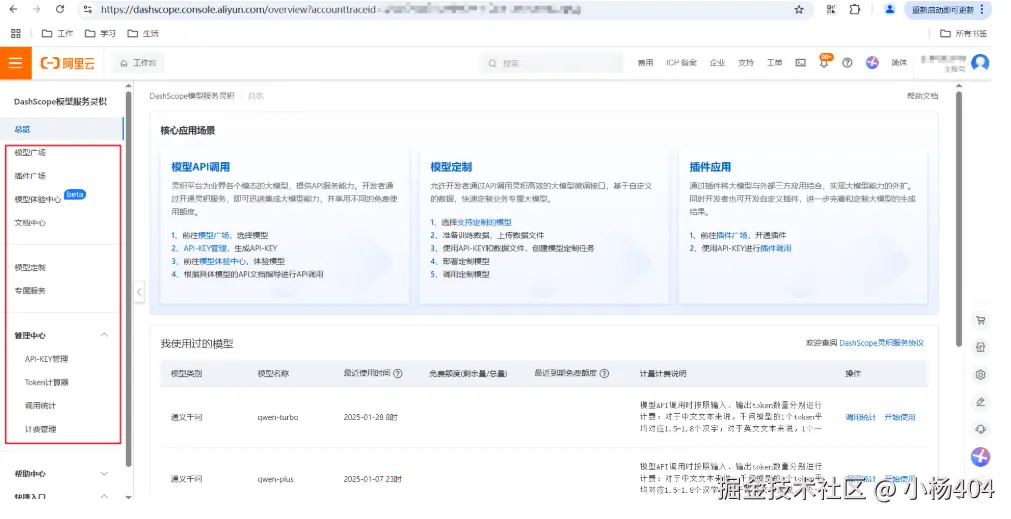Click API-KEY管理 link in step 2
This screenshot has height=519, width=1011.
click(x=205, y=248)
